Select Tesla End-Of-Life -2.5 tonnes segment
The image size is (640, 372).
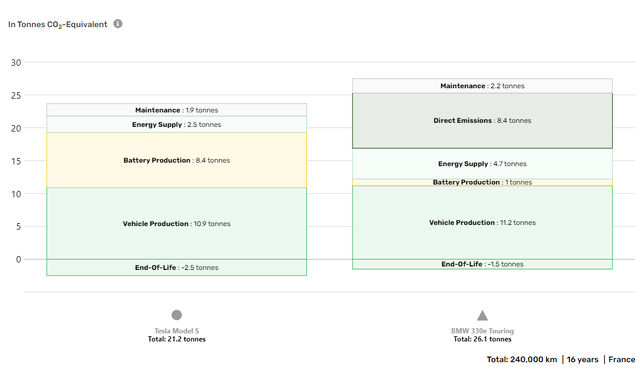pos(176,267)
